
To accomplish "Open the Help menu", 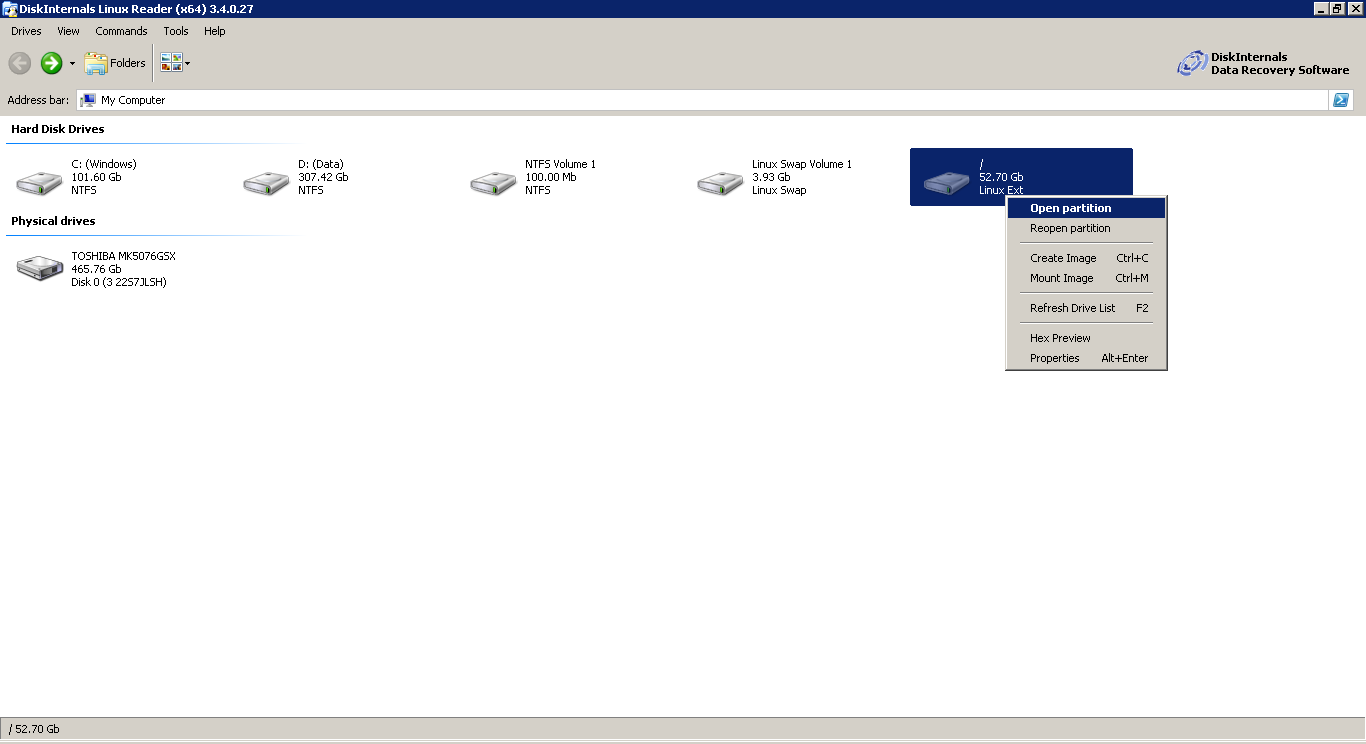I will click(x=215, y=31).
